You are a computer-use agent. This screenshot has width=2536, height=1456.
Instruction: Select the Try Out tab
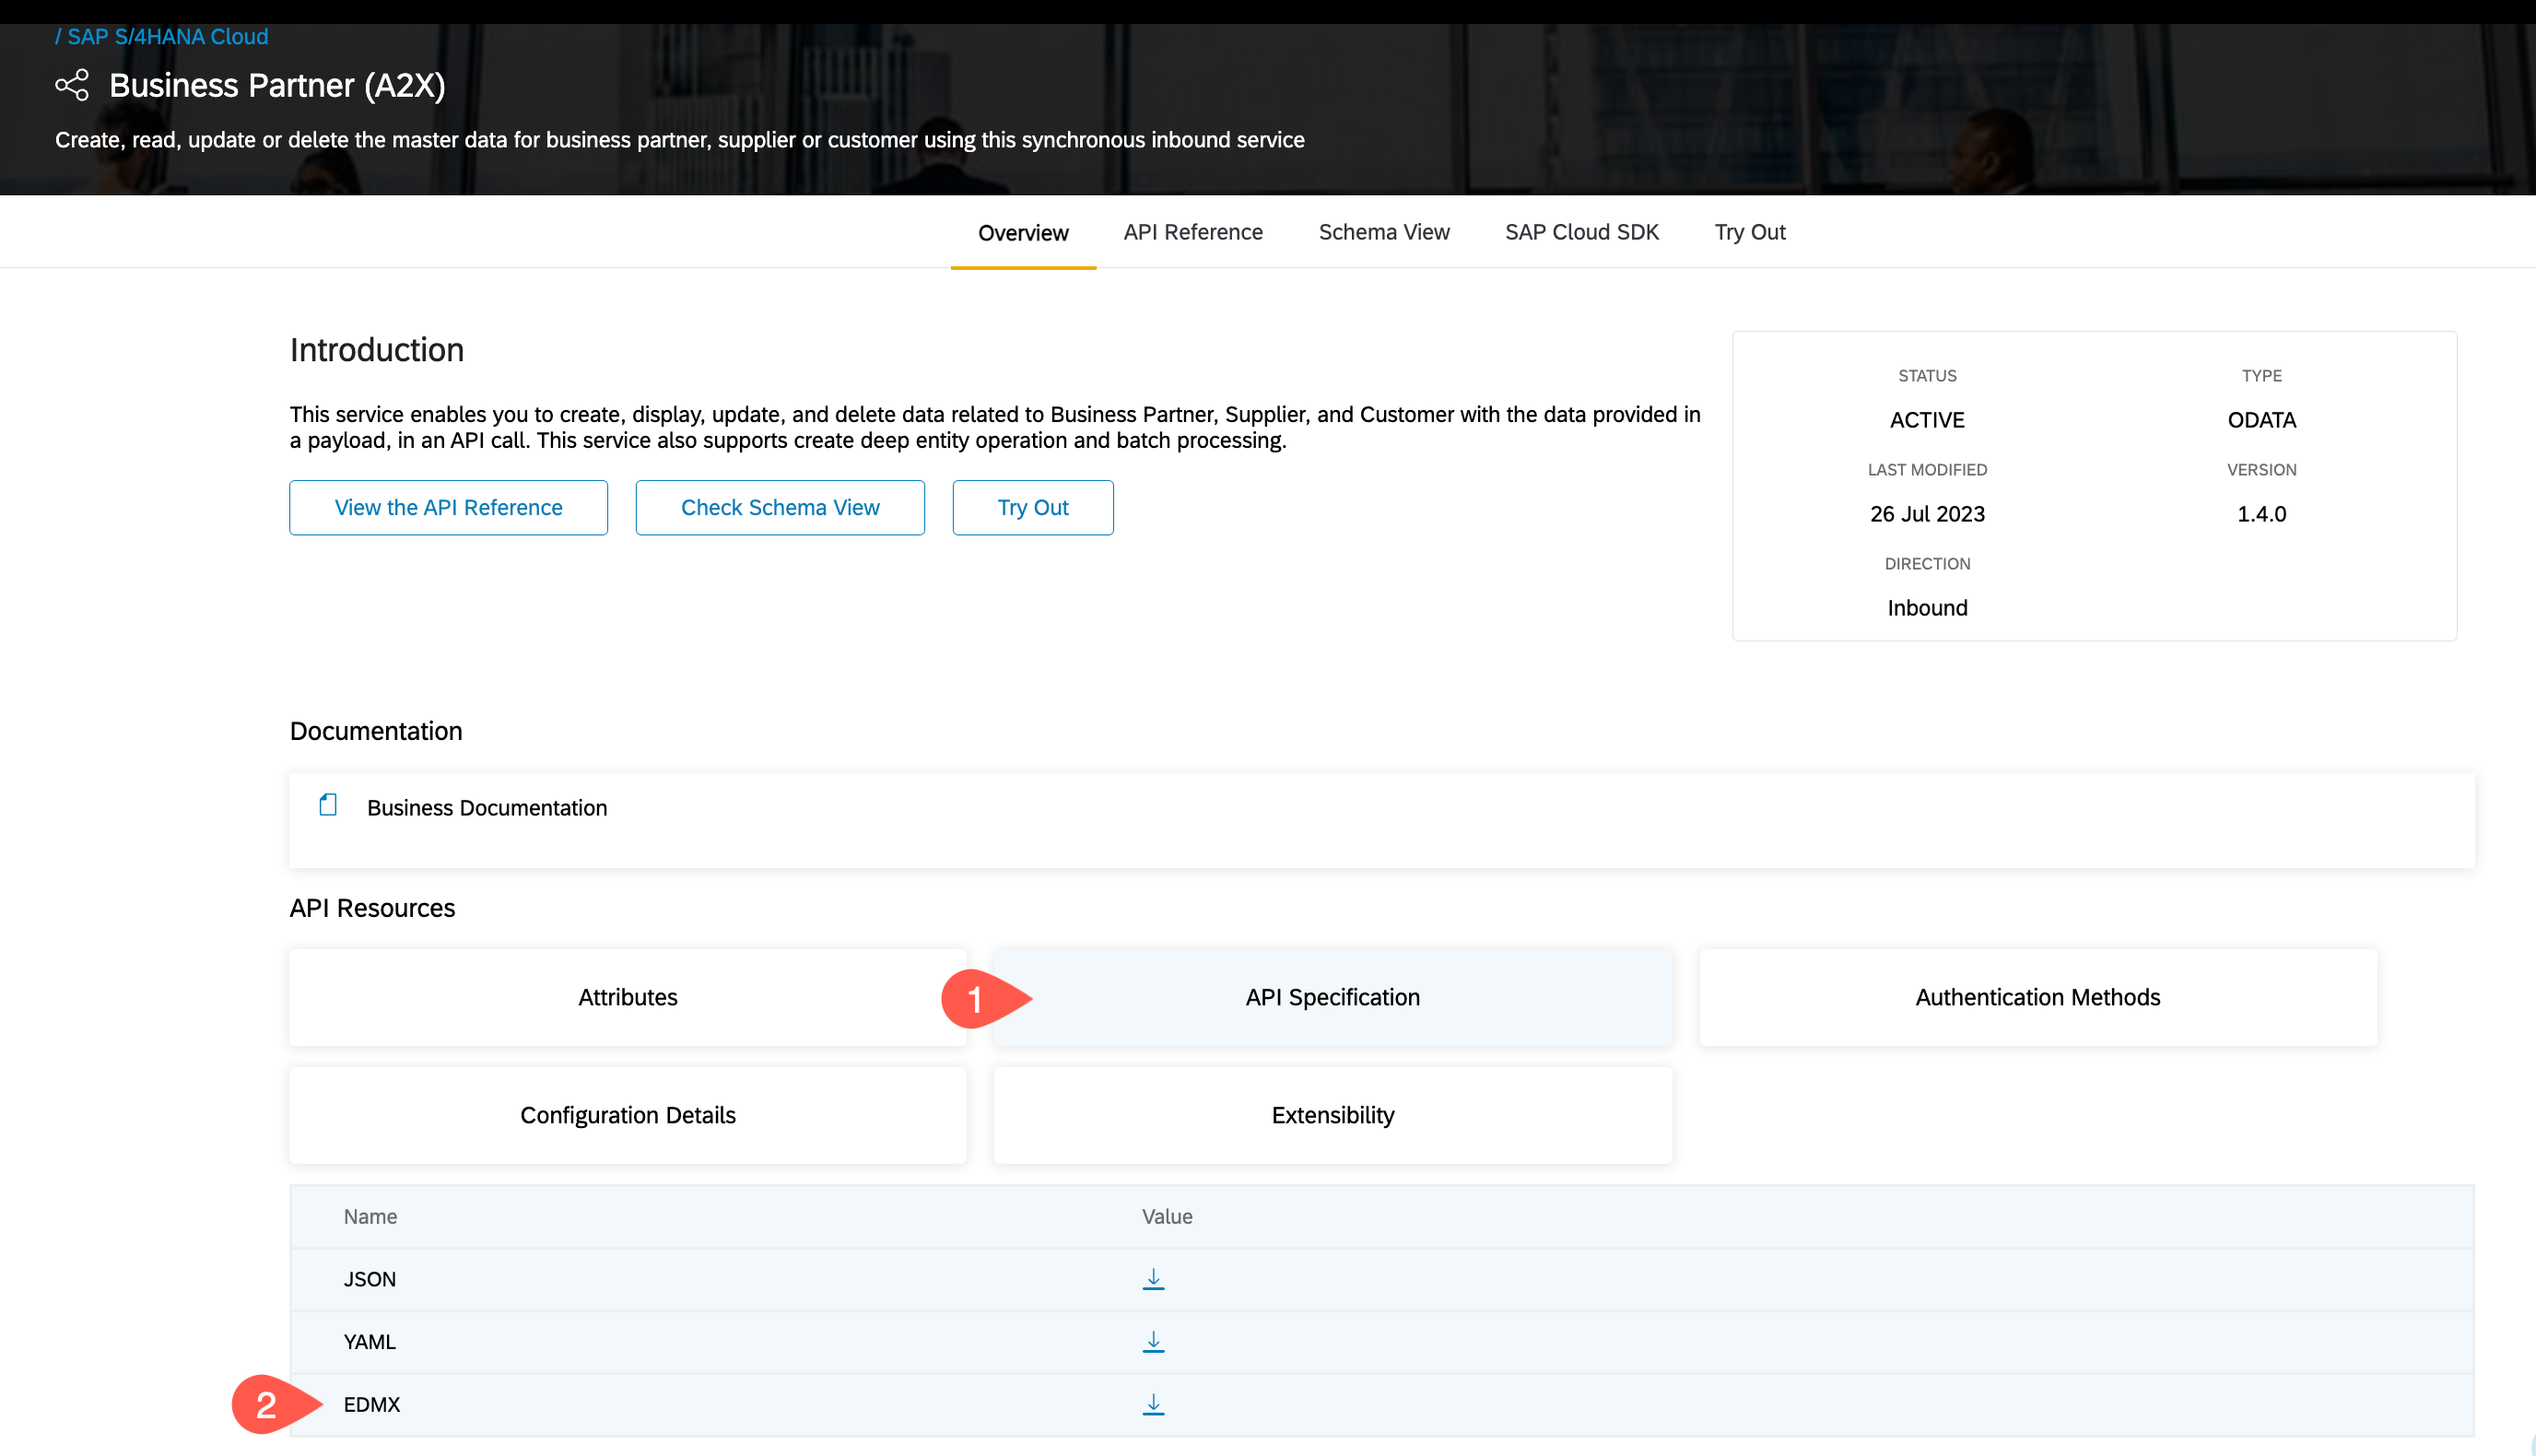coord(1749,232)
